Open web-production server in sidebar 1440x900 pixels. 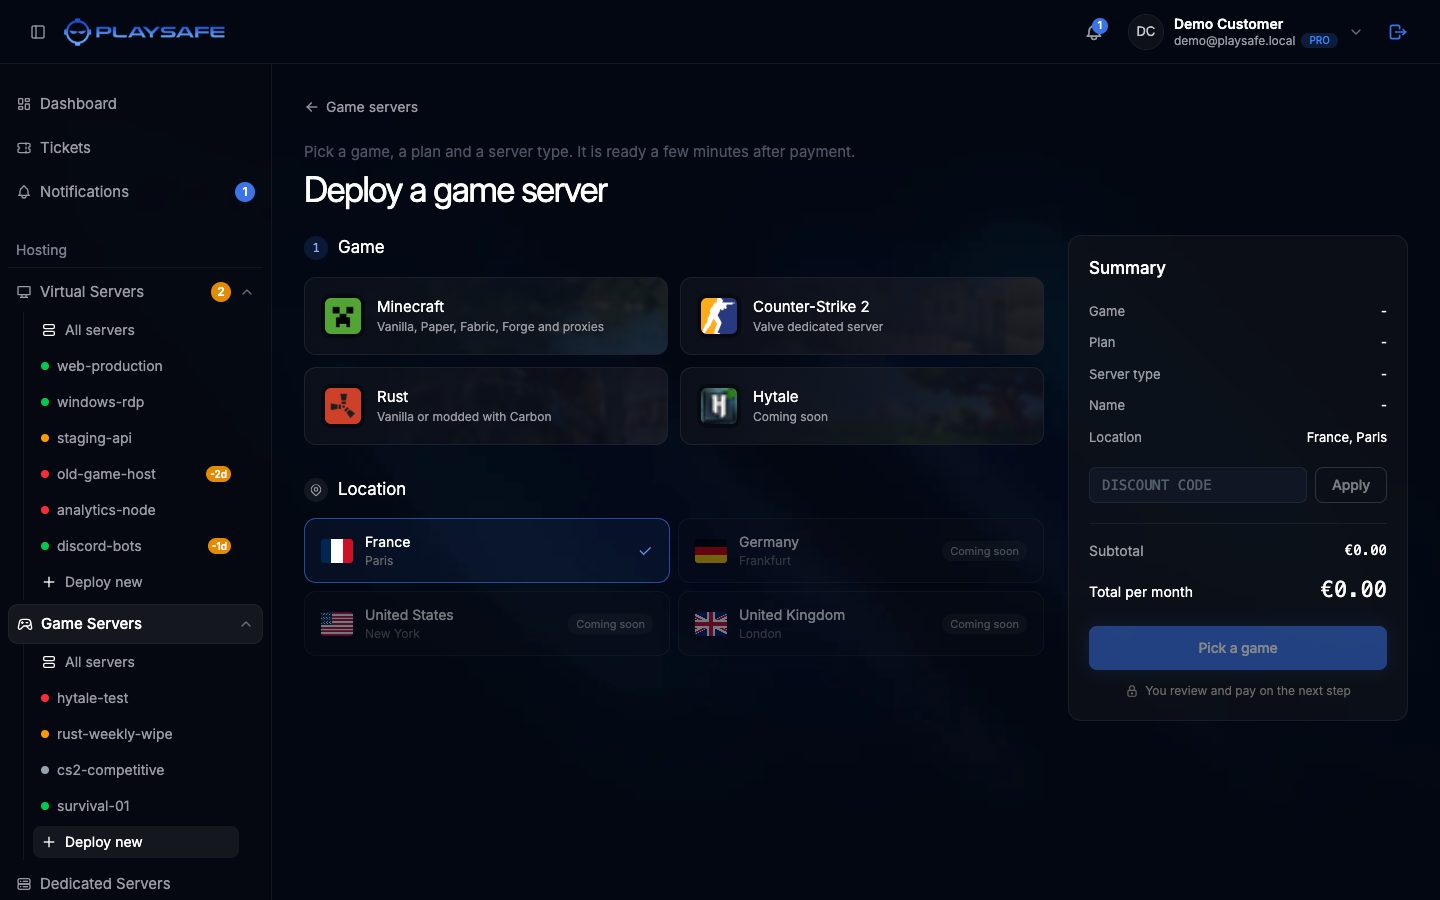[136, 366]
